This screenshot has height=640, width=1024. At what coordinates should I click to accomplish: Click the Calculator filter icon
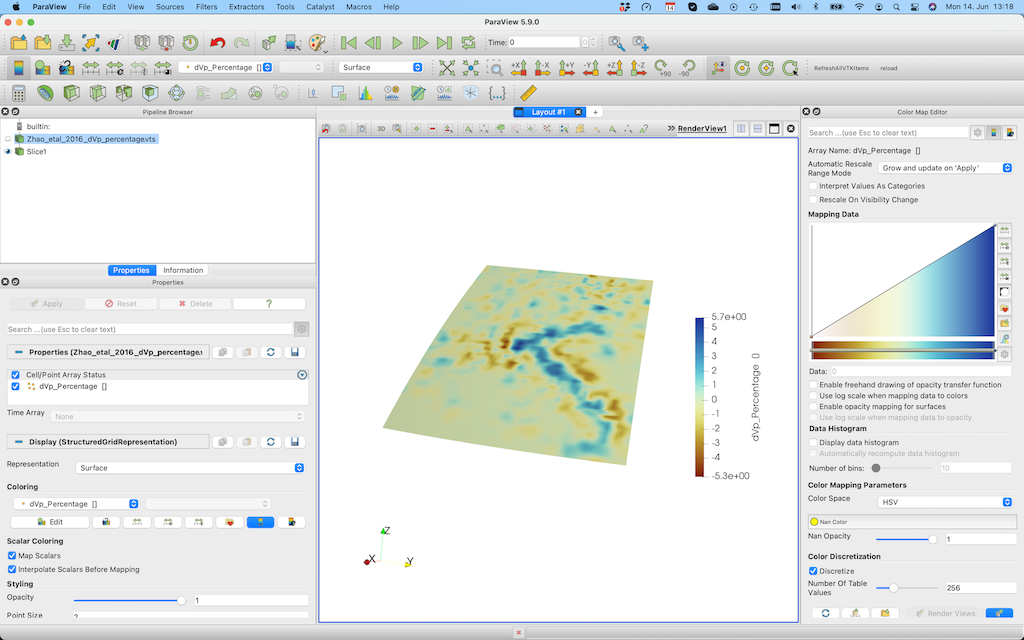(x=18, y=93)
